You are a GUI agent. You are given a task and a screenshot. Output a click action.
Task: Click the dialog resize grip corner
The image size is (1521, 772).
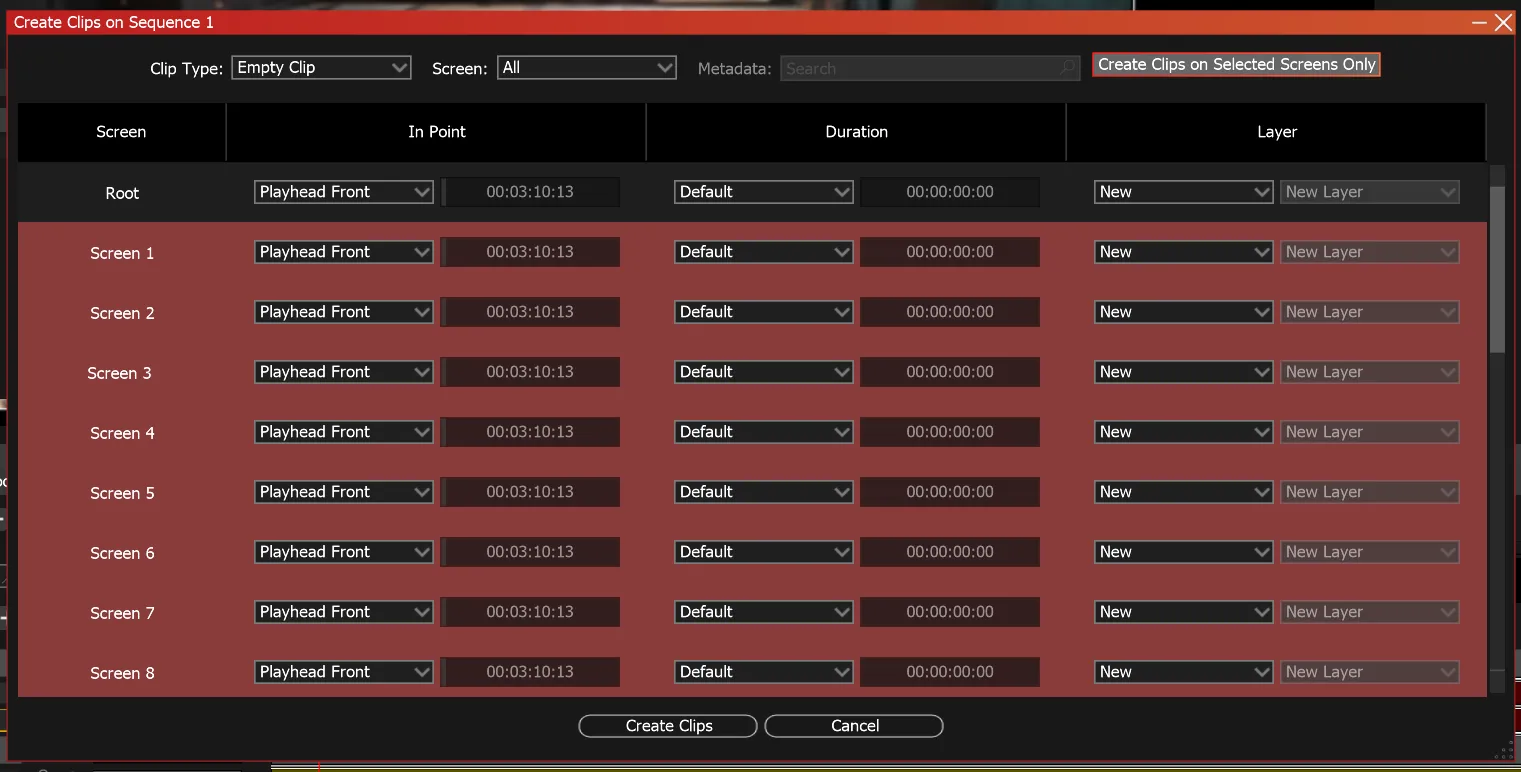coord(1505,751)
